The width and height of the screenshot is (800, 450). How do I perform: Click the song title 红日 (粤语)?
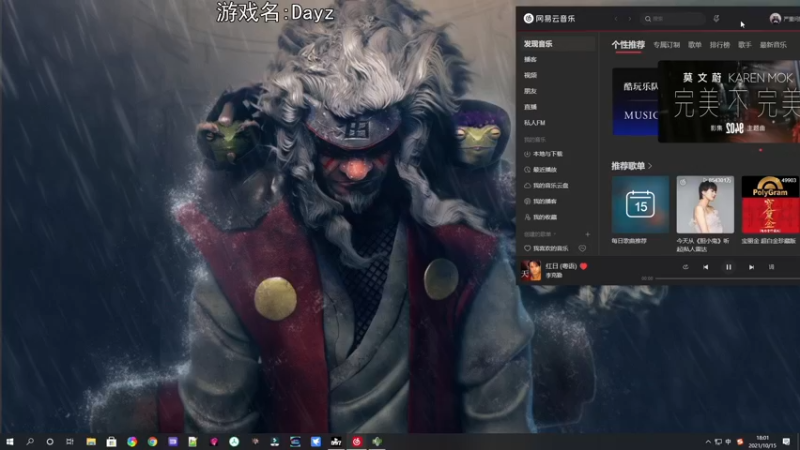coord(561,266)
